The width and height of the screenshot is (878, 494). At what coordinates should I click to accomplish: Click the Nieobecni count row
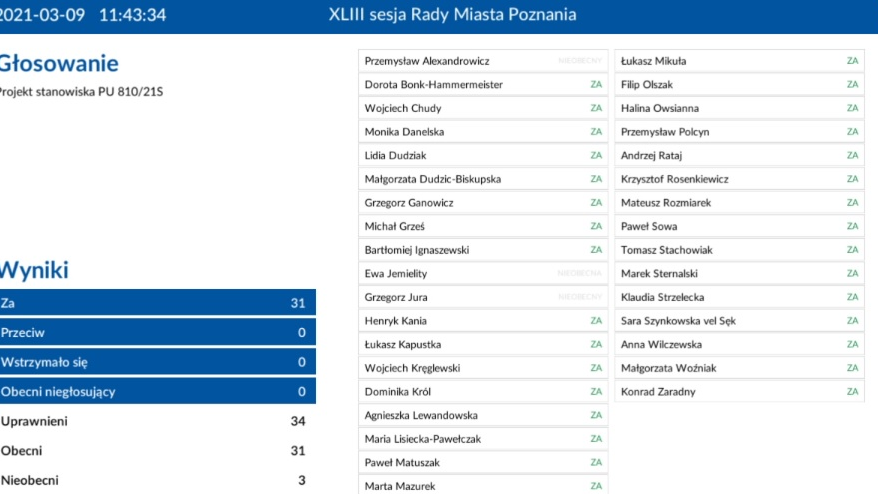click(x=157, y=480)
